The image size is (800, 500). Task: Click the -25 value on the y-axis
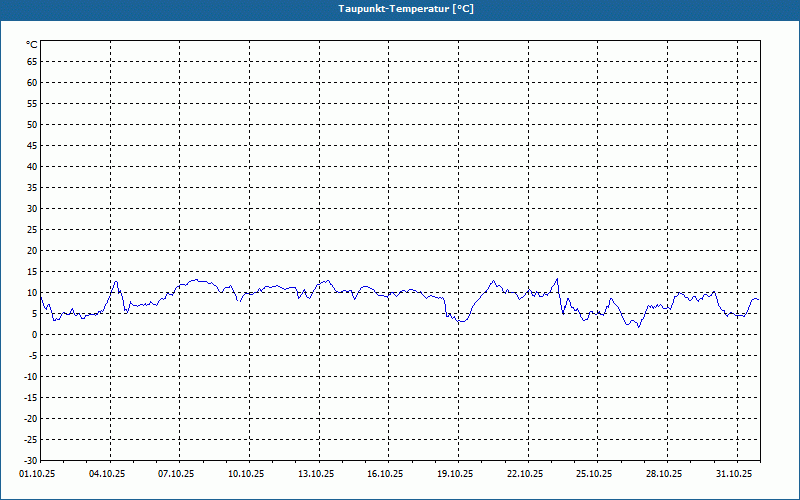[31, 440]
